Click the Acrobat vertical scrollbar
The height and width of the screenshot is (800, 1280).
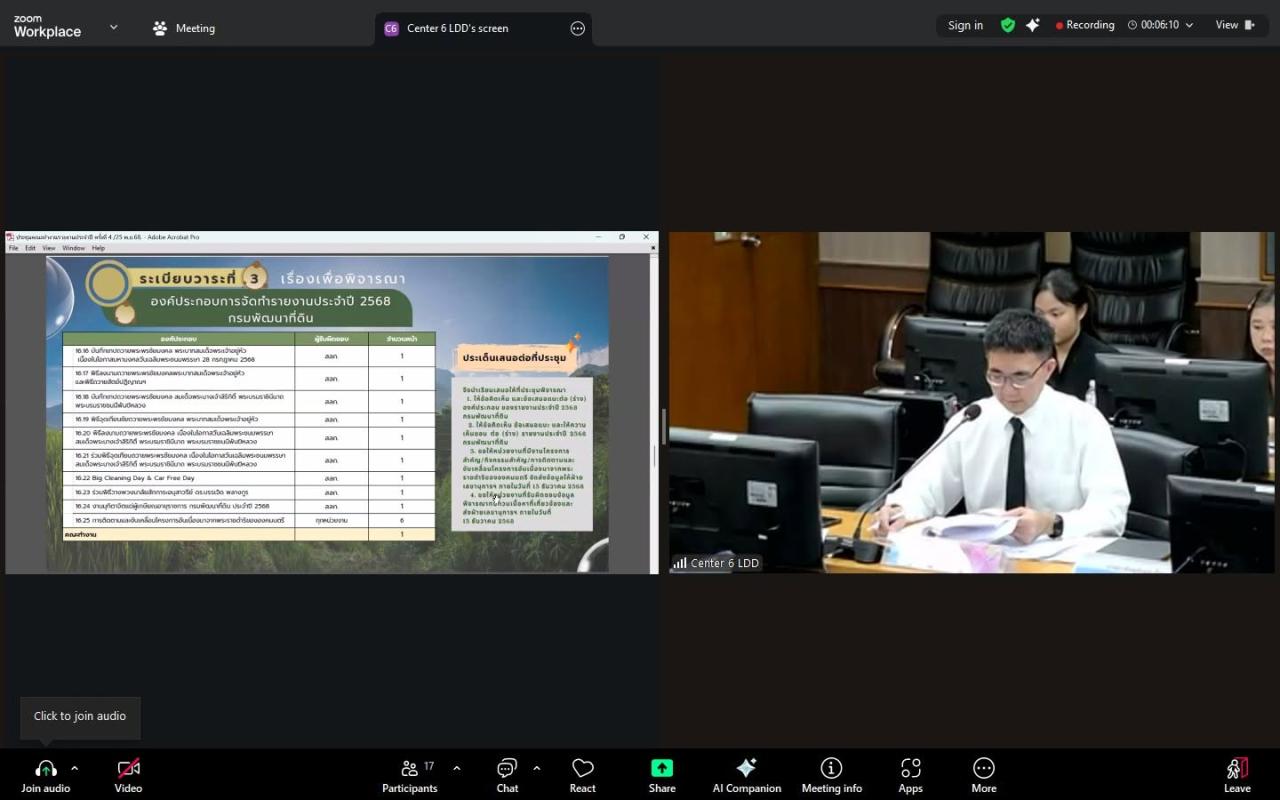point(654,414)
